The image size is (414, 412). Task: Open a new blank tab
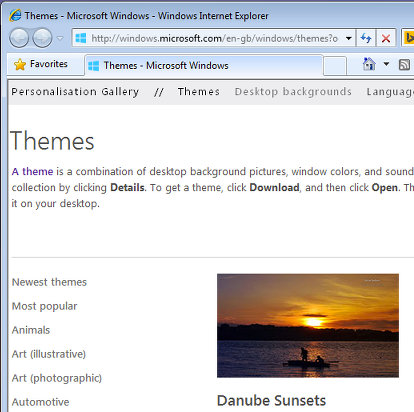pos(335,66)
